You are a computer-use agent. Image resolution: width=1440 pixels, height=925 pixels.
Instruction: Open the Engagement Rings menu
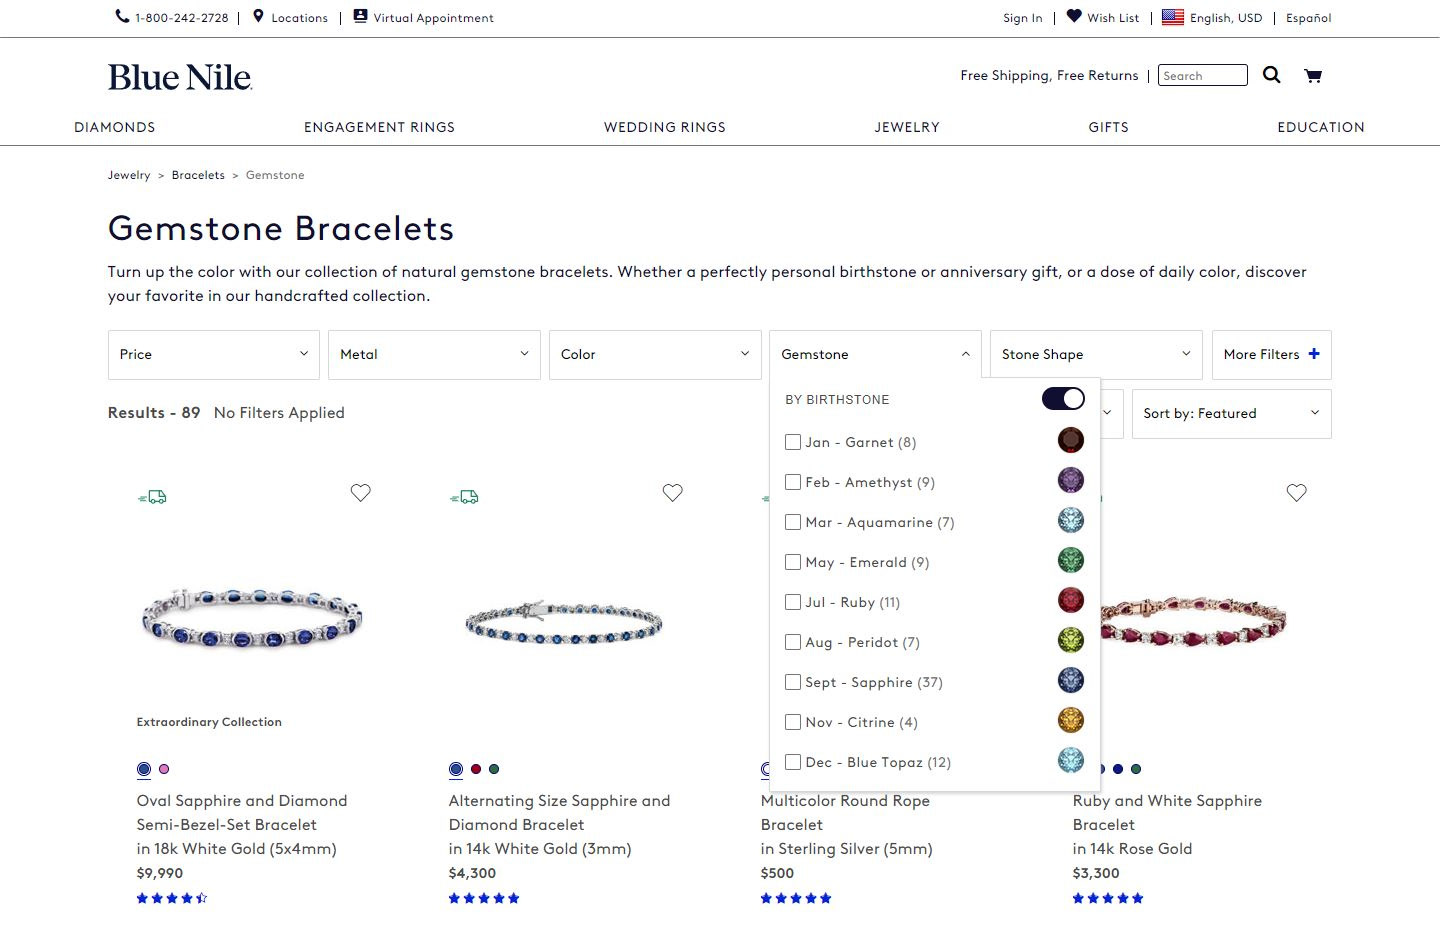click(x=379, y=127)
